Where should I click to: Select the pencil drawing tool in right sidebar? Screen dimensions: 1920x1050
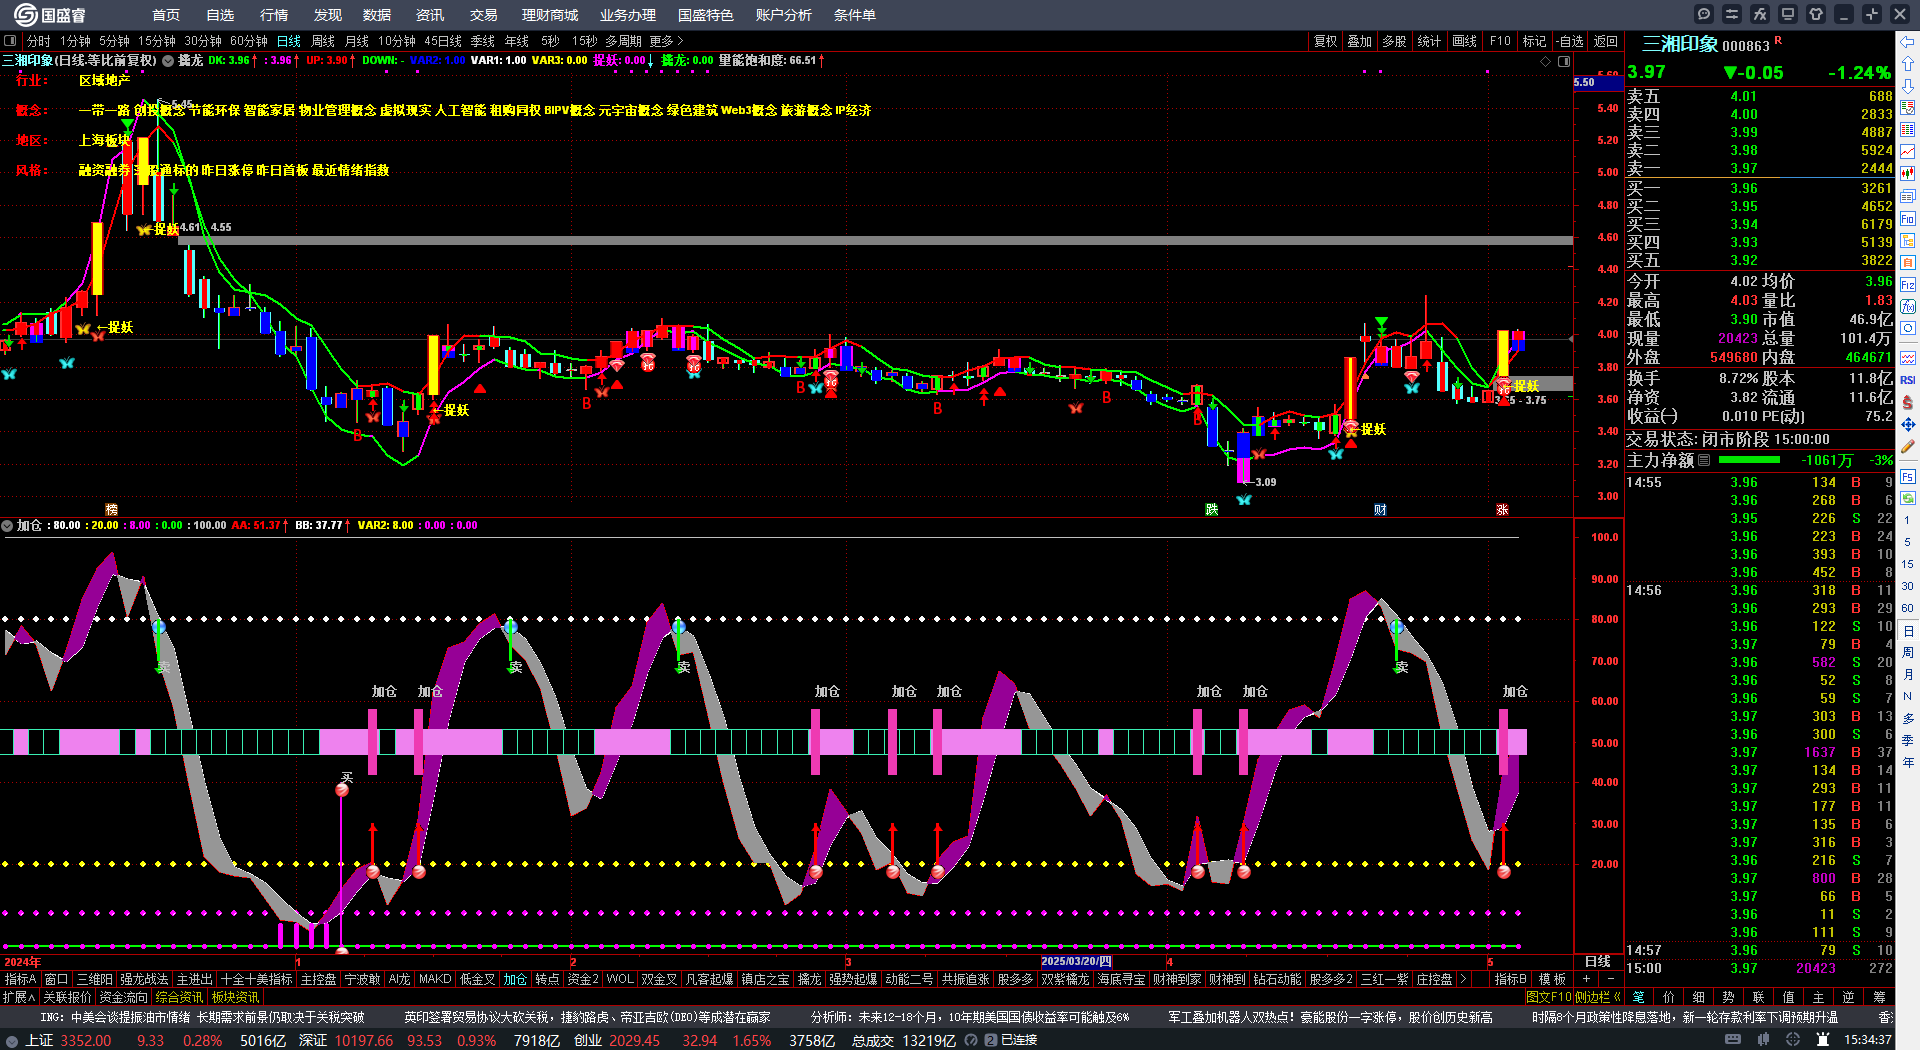click(1908, 446)
